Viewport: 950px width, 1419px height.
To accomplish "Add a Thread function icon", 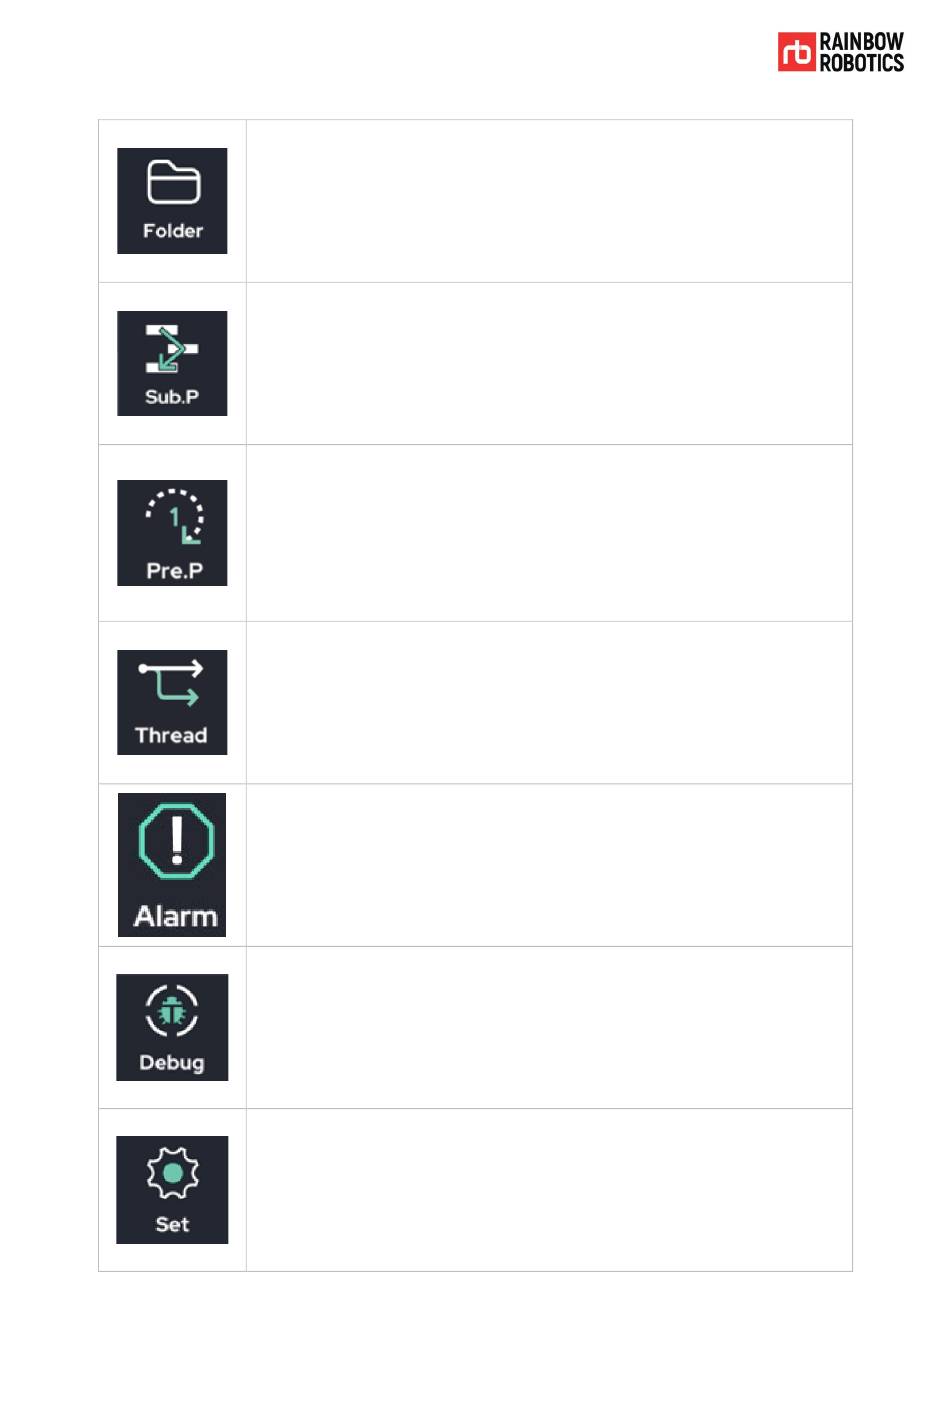I will (x=172, y=702).
